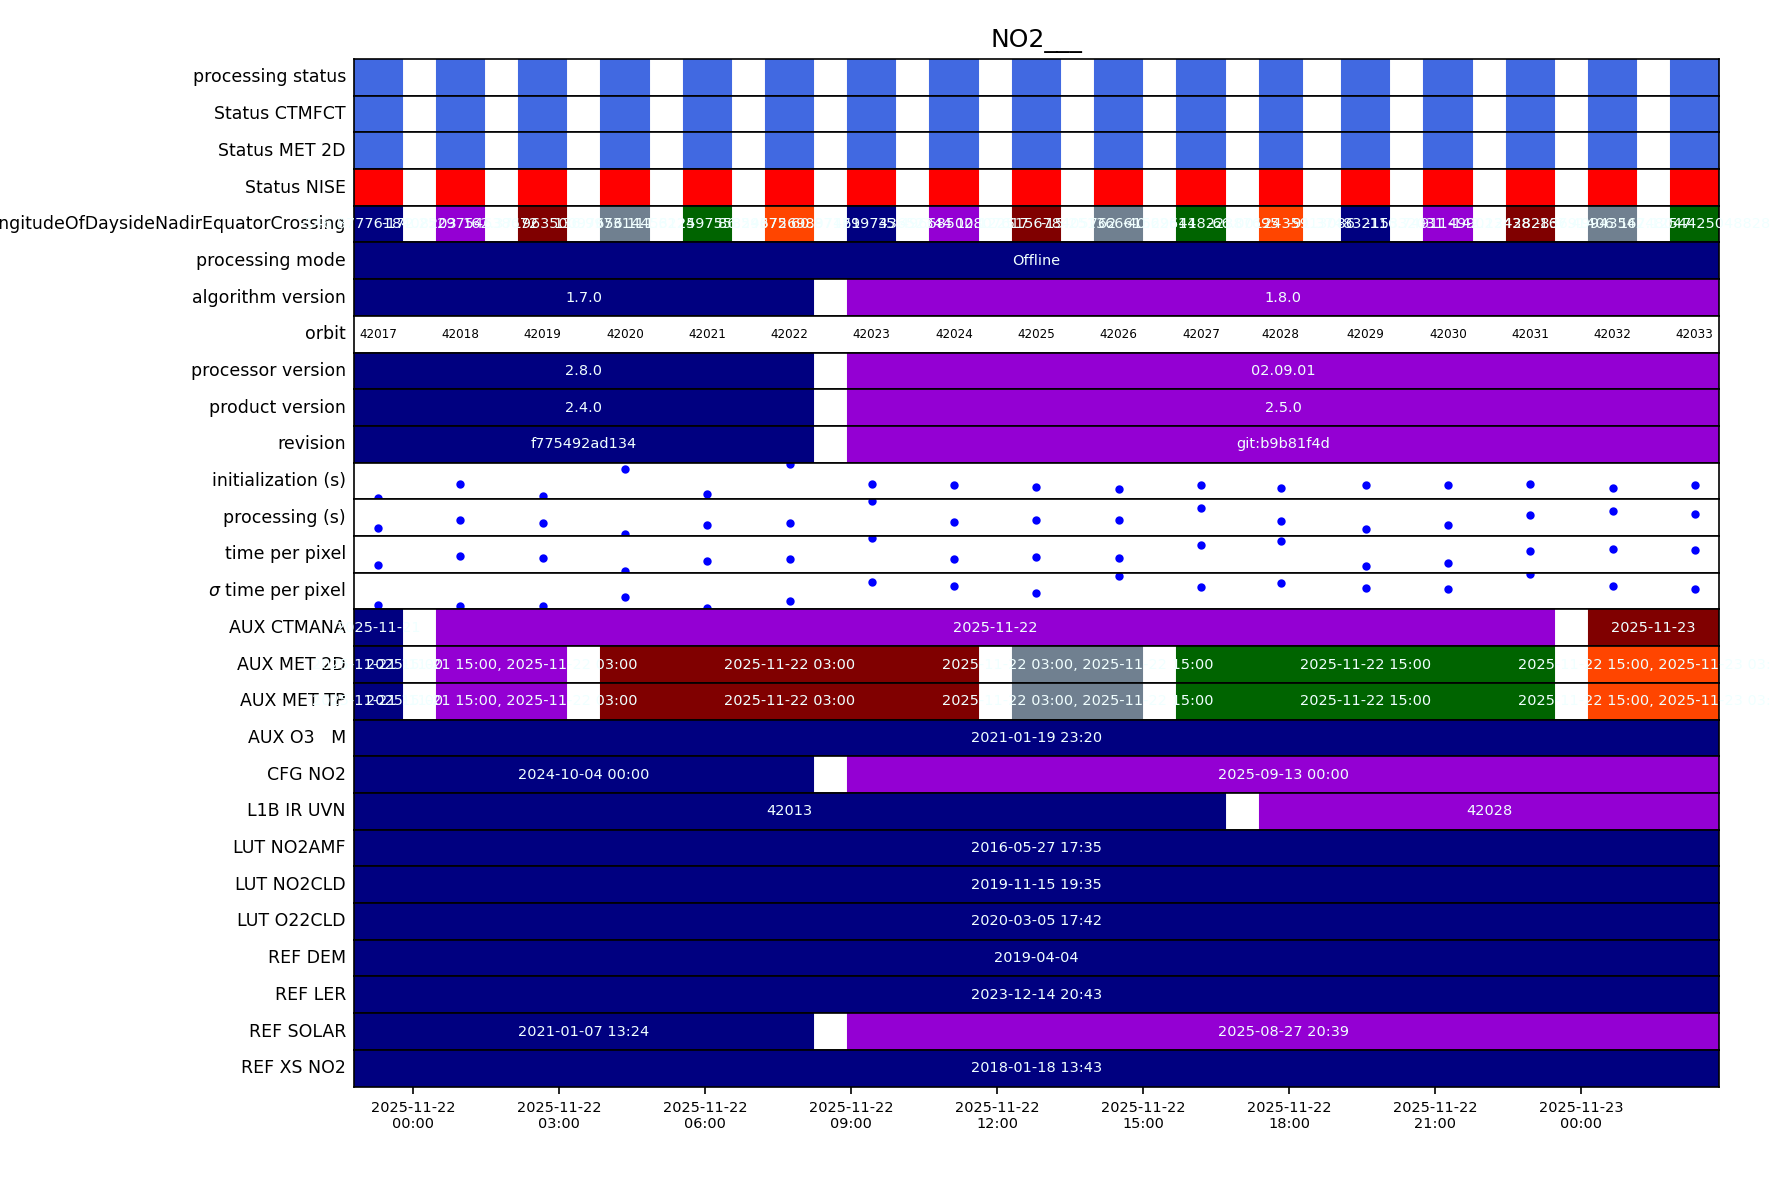Click the Status NISE row label

point(295,187)
